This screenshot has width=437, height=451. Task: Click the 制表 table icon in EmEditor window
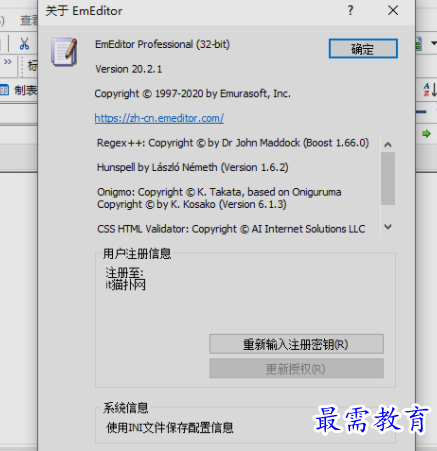(x=4, y=90)
